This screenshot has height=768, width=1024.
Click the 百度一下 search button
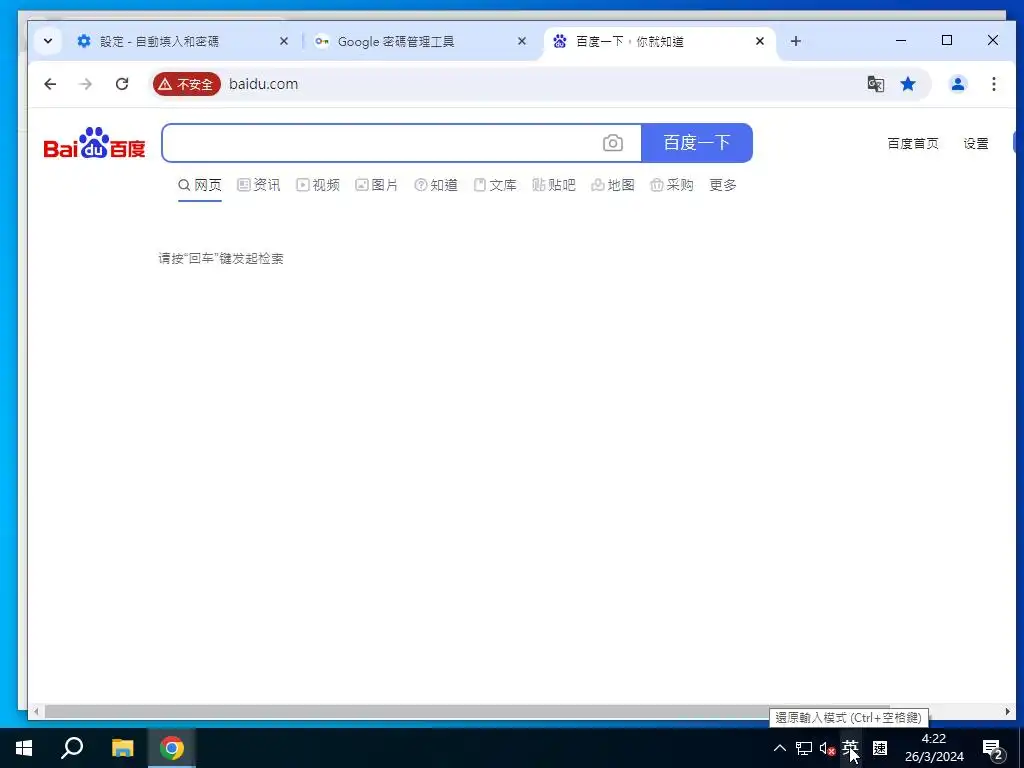697,142
